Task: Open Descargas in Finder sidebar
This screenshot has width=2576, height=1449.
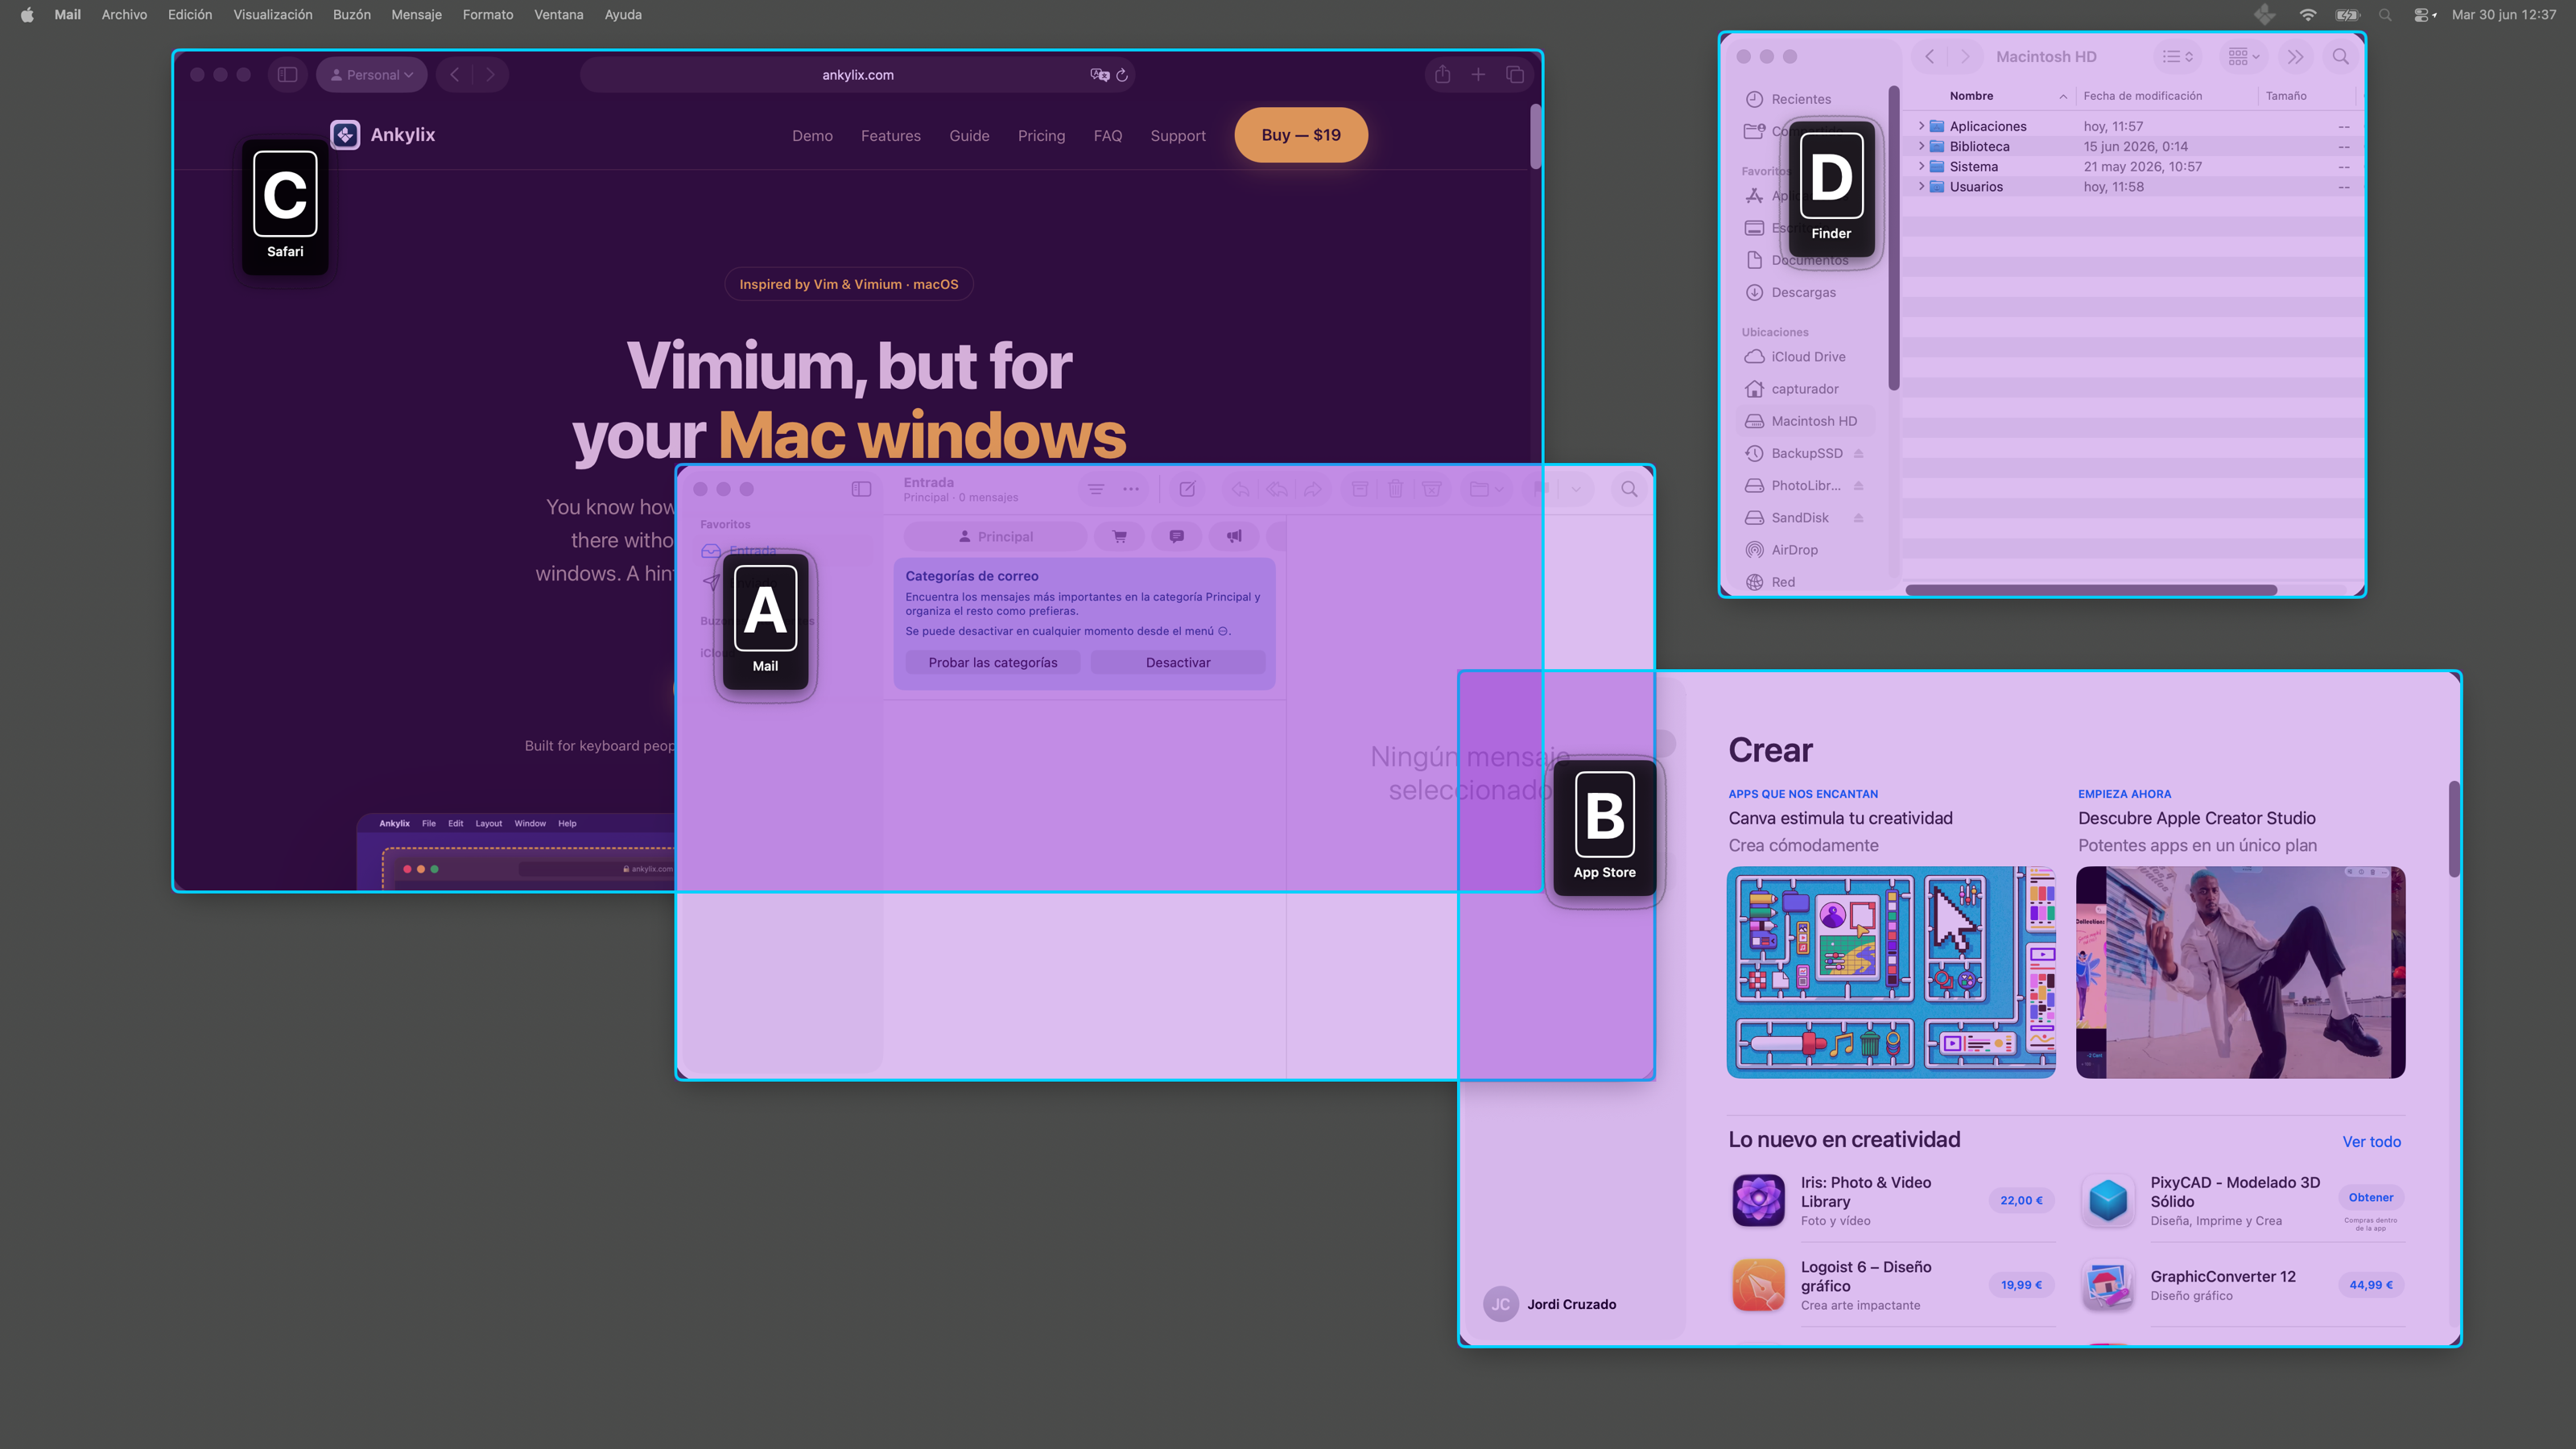Action: pyautogui.click(x=1803, y=293)
